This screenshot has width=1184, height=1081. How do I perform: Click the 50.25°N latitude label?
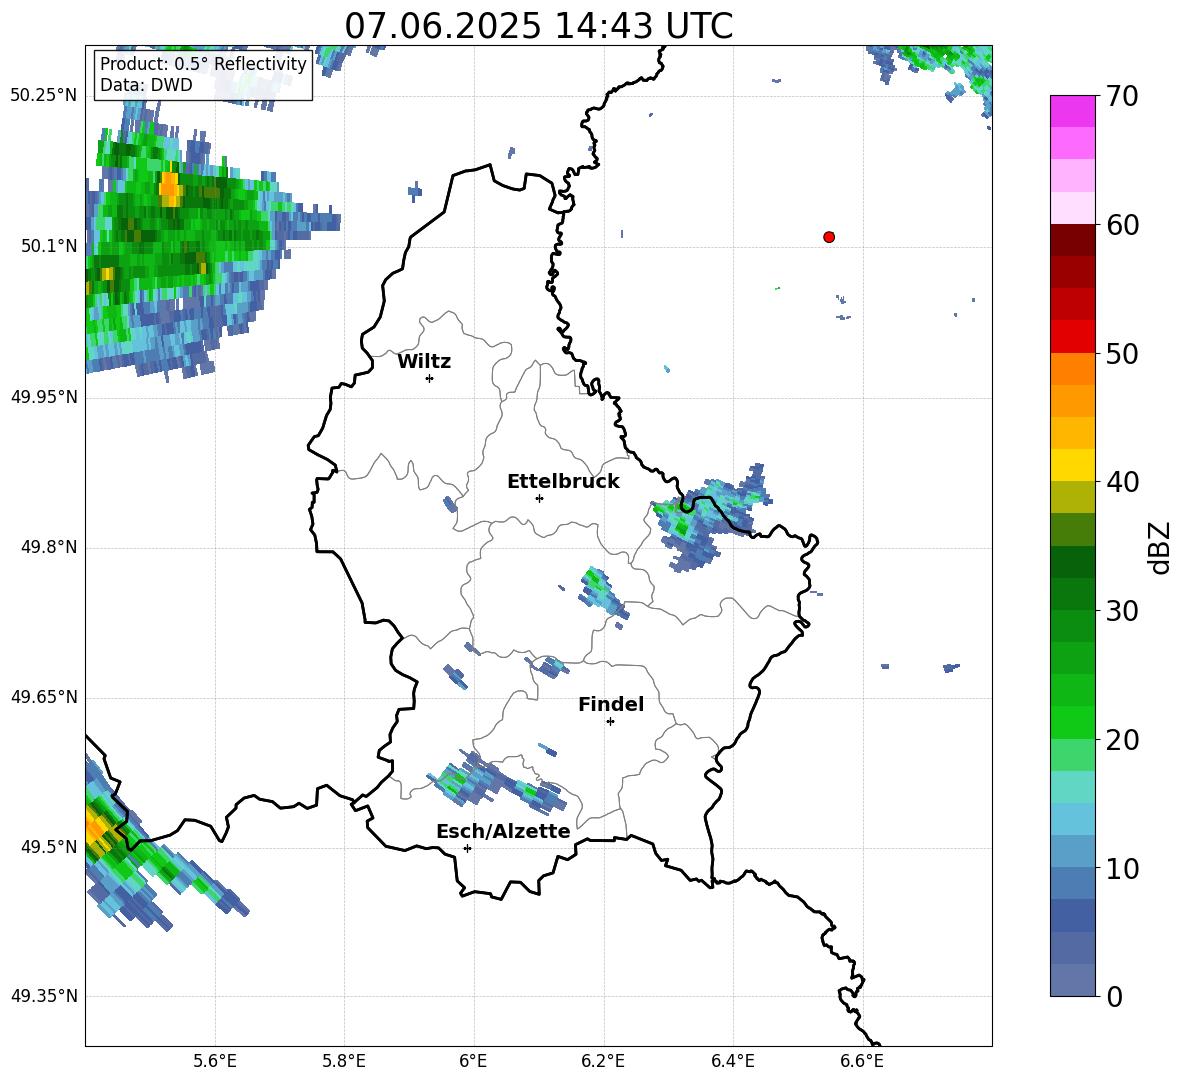44,96
